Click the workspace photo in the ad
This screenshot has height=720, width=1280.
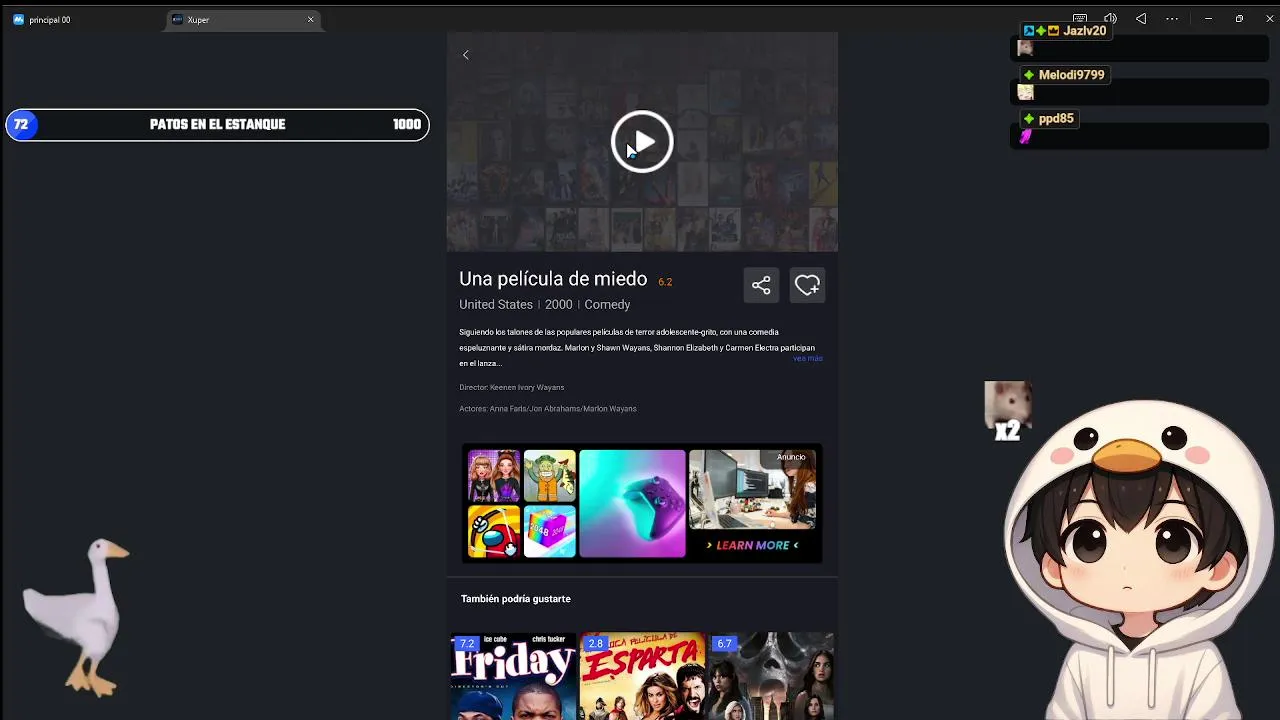[x=752, y=489]
